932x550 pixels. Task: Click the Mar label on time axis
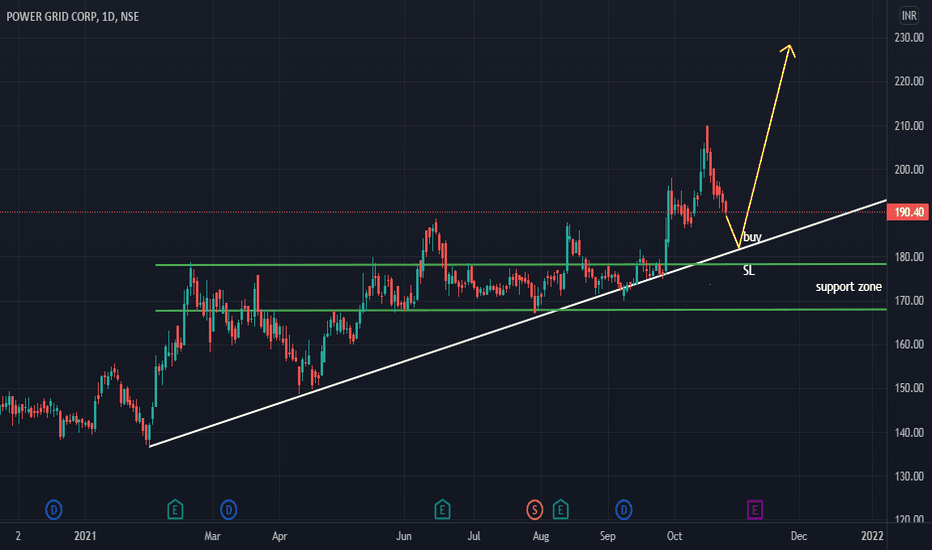(212, 536)
